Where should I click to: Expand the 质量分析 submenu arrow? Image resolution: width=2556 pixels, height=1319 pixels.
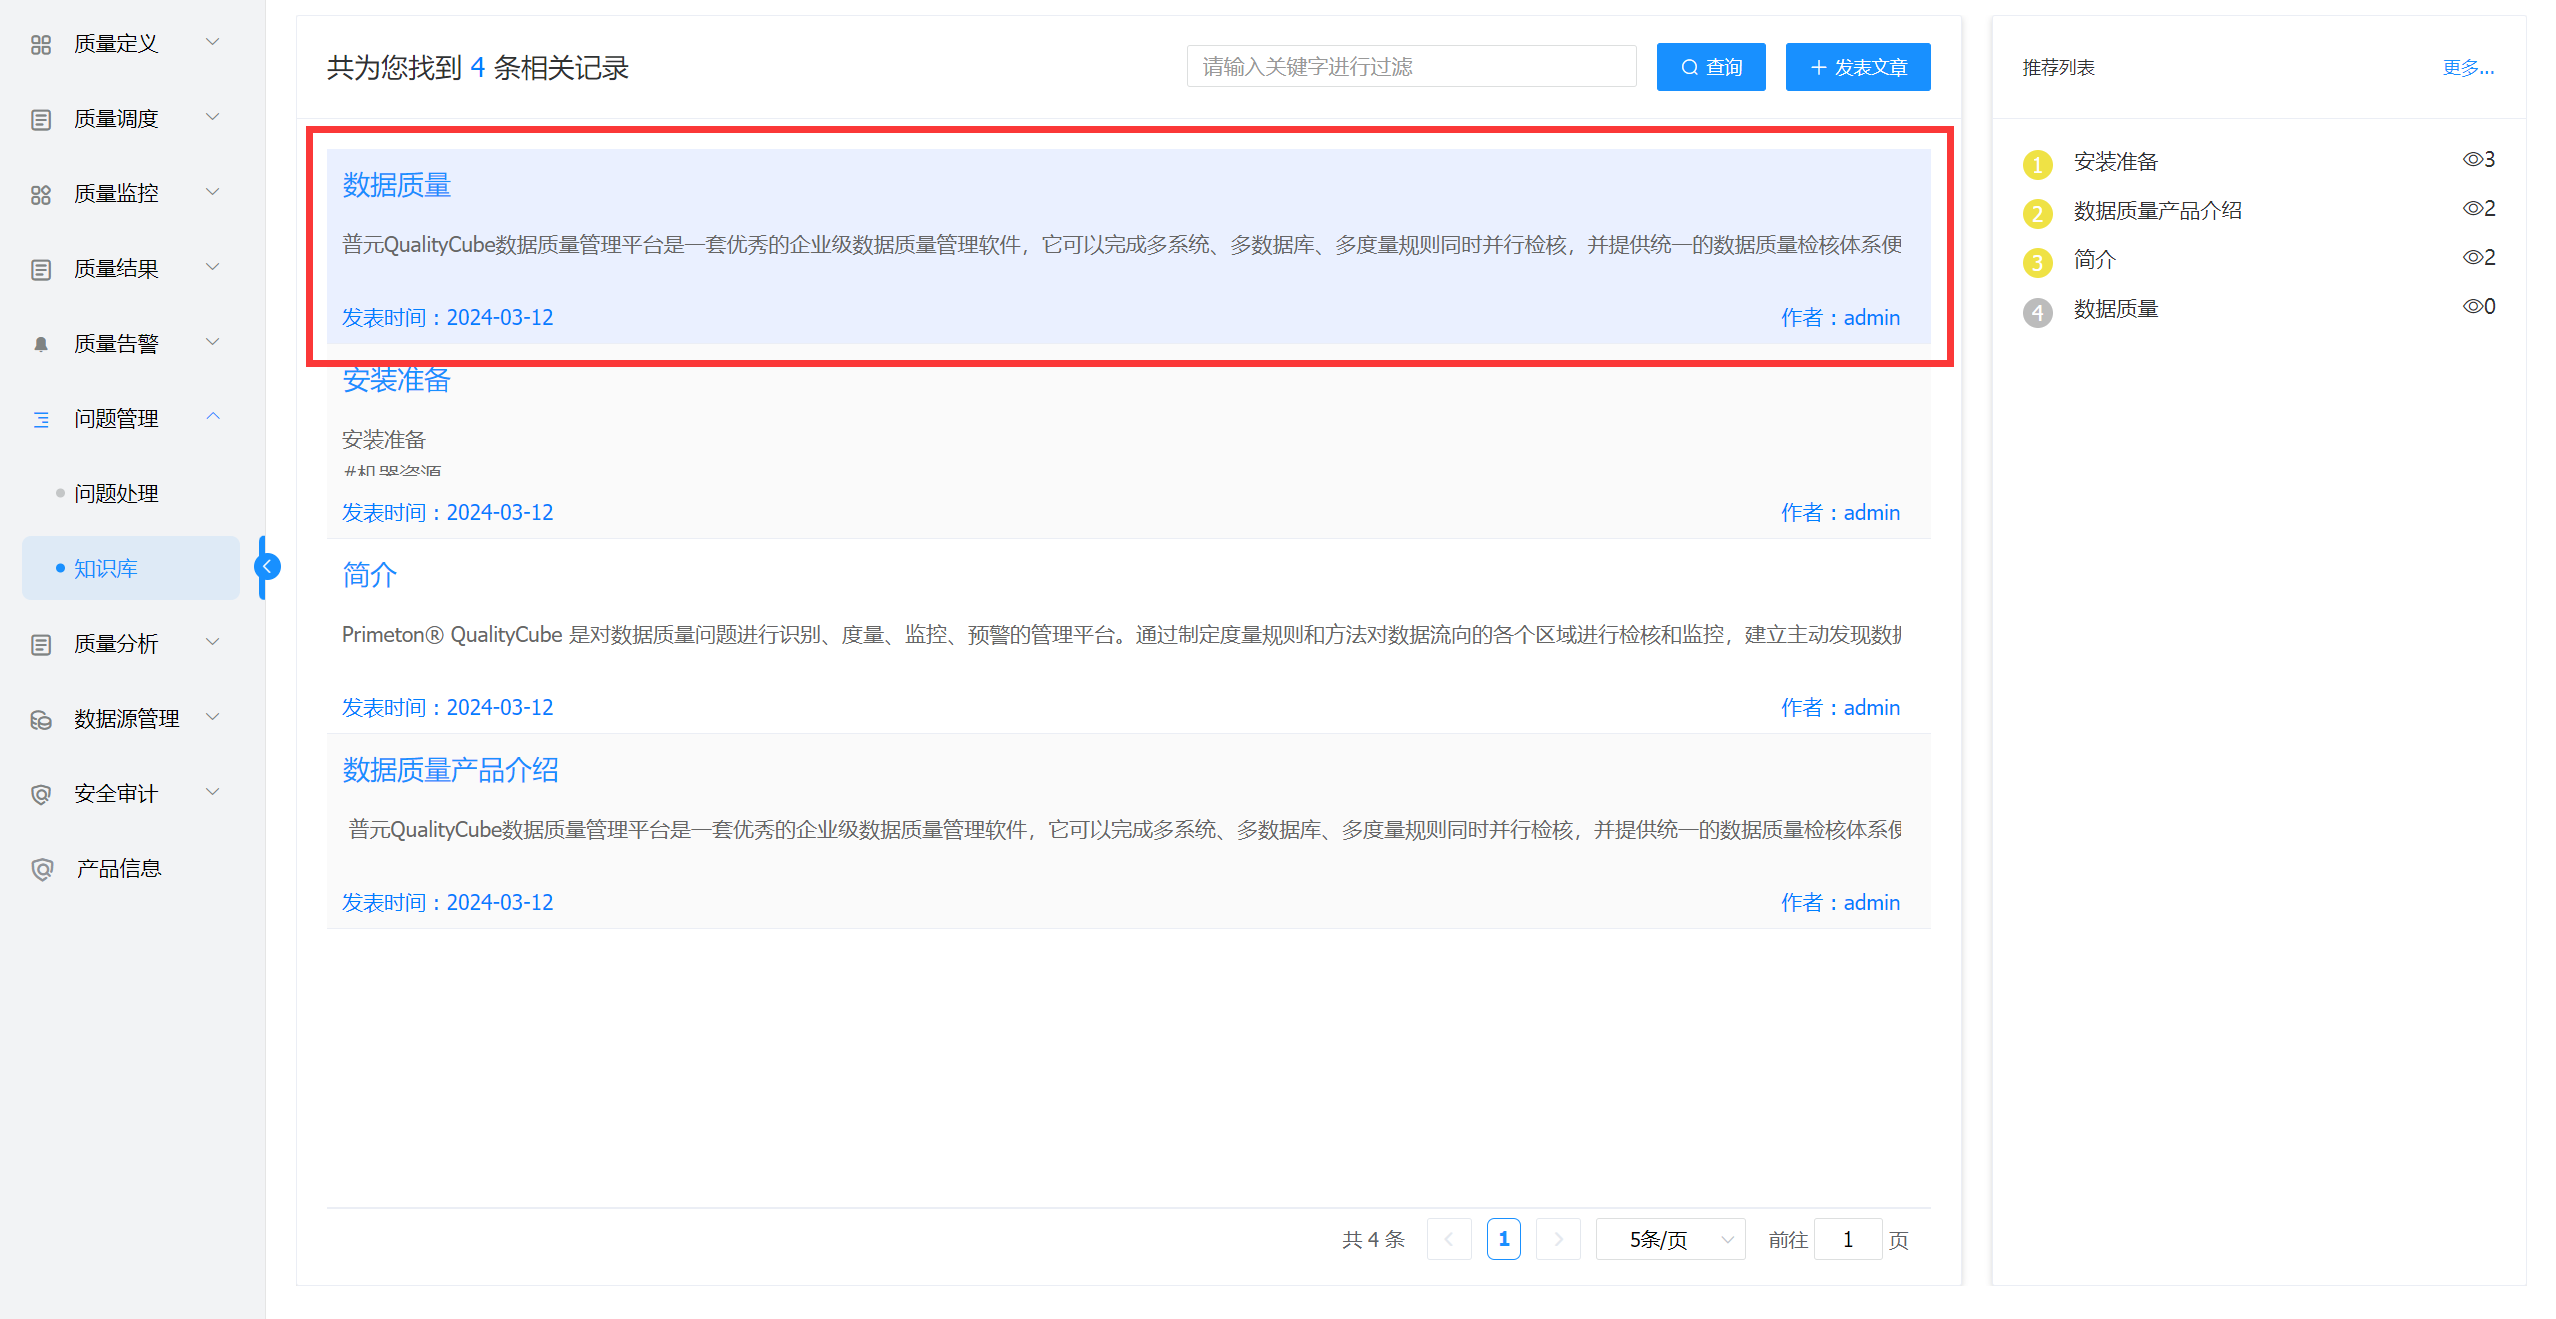(x=212, y=642)
